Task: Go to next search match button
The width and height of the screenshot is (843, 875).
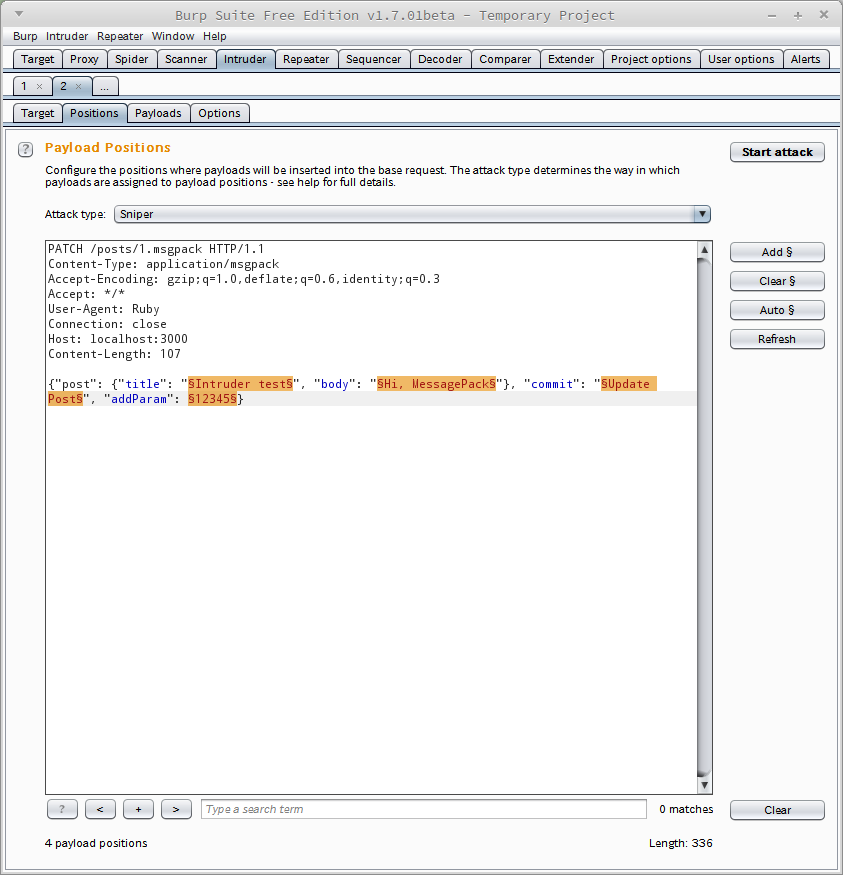Action: tap(176, 809)
